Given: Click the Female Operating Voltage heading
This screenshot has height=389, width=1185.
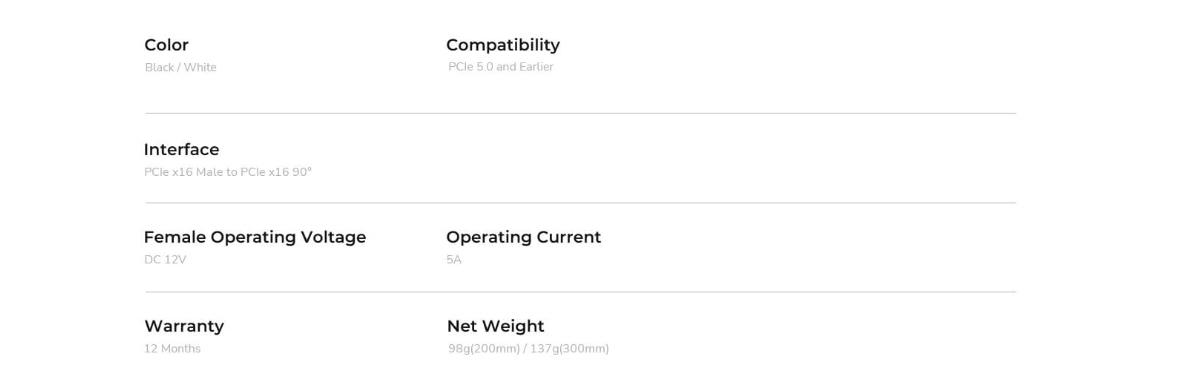Looking at the screenshot, I should click(x=255, y=237).
